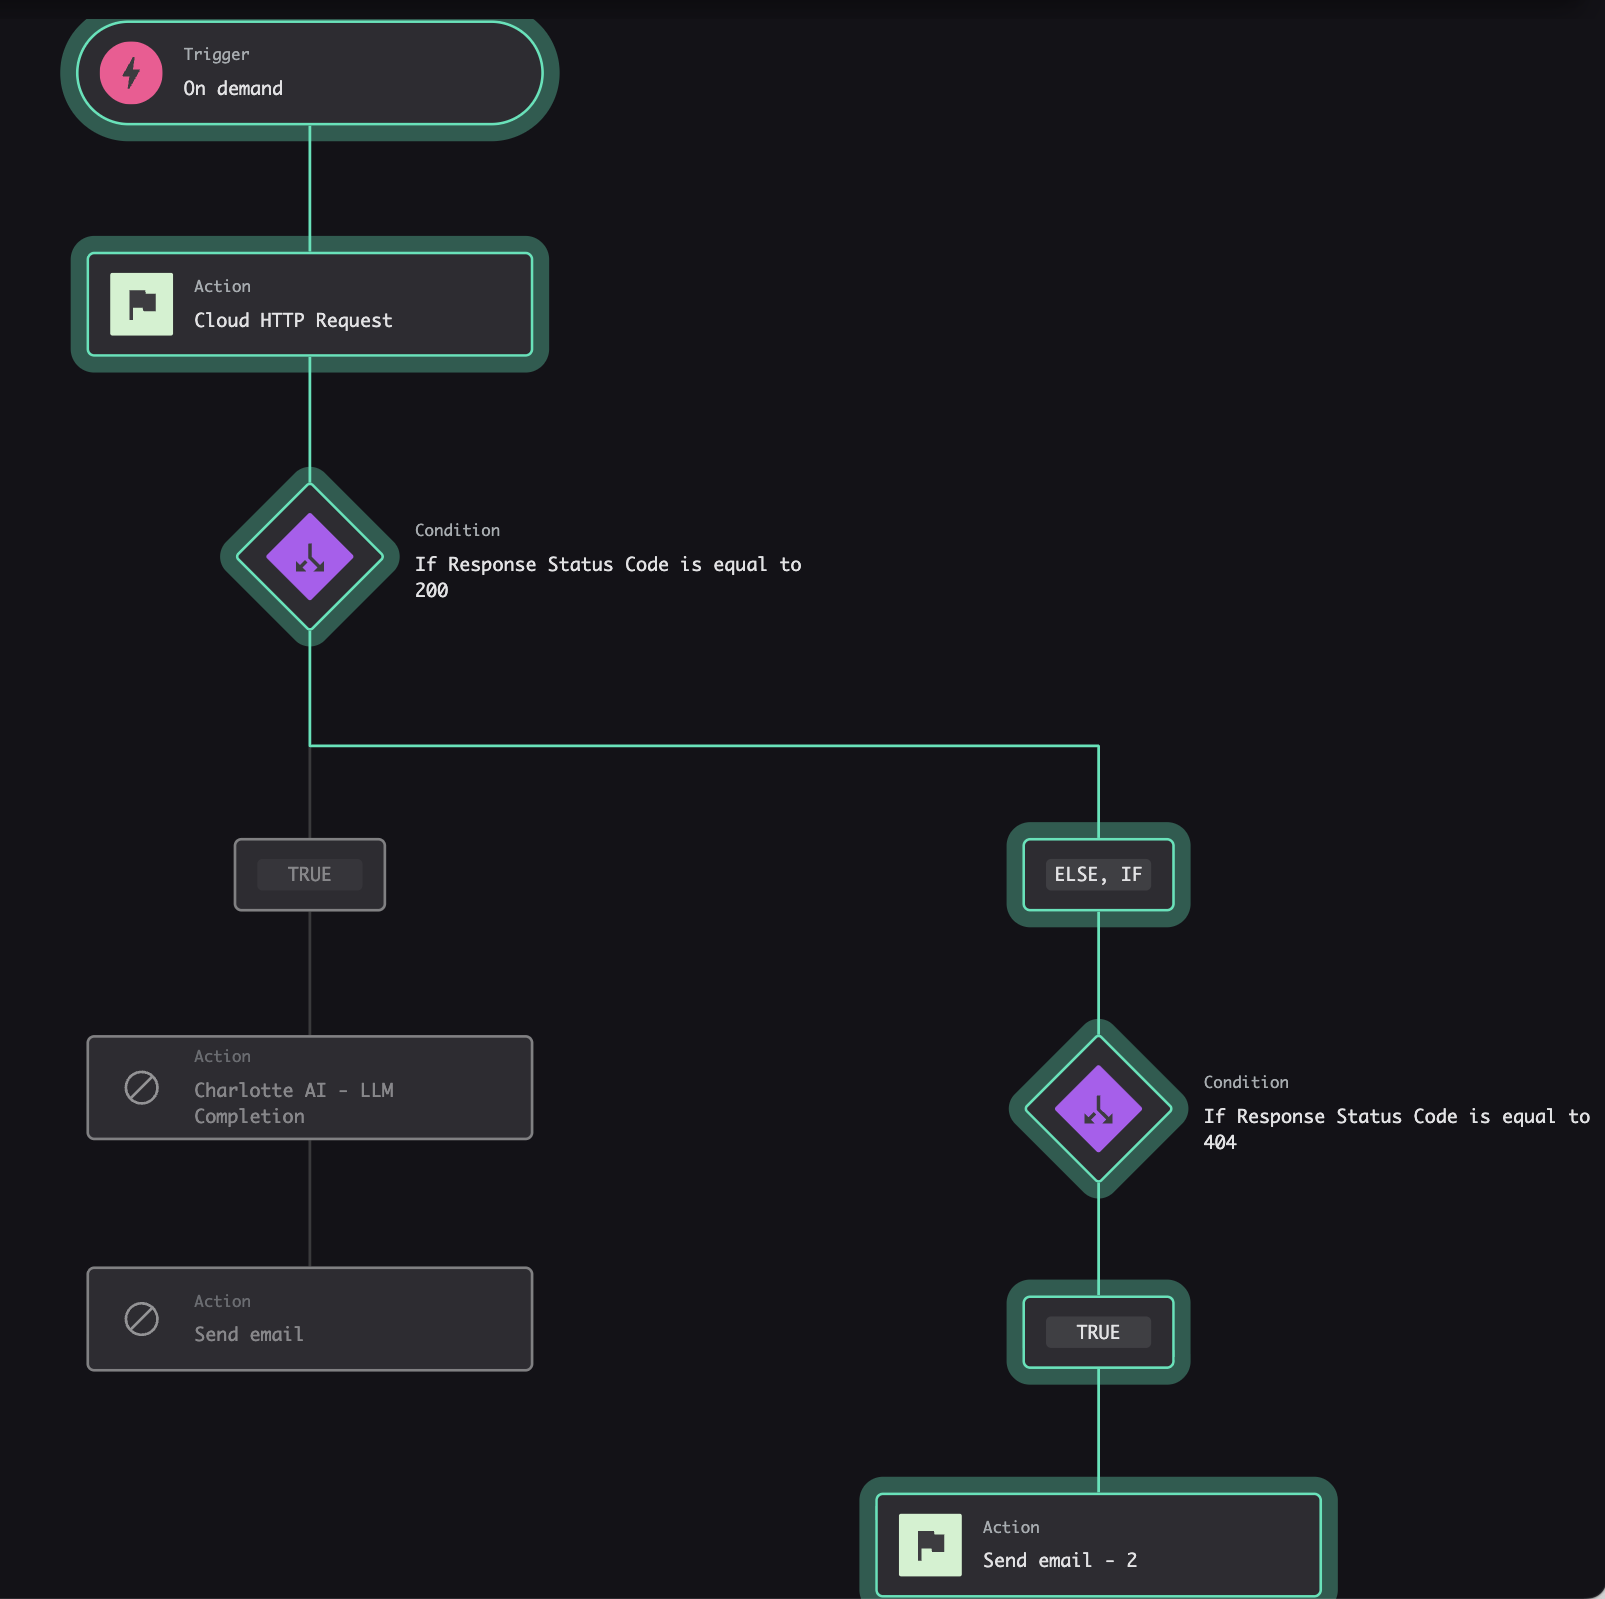Click the disabled icon on Charlotte AI action
This screenshot has height=1599, width=1605.
pos(141,1088)
